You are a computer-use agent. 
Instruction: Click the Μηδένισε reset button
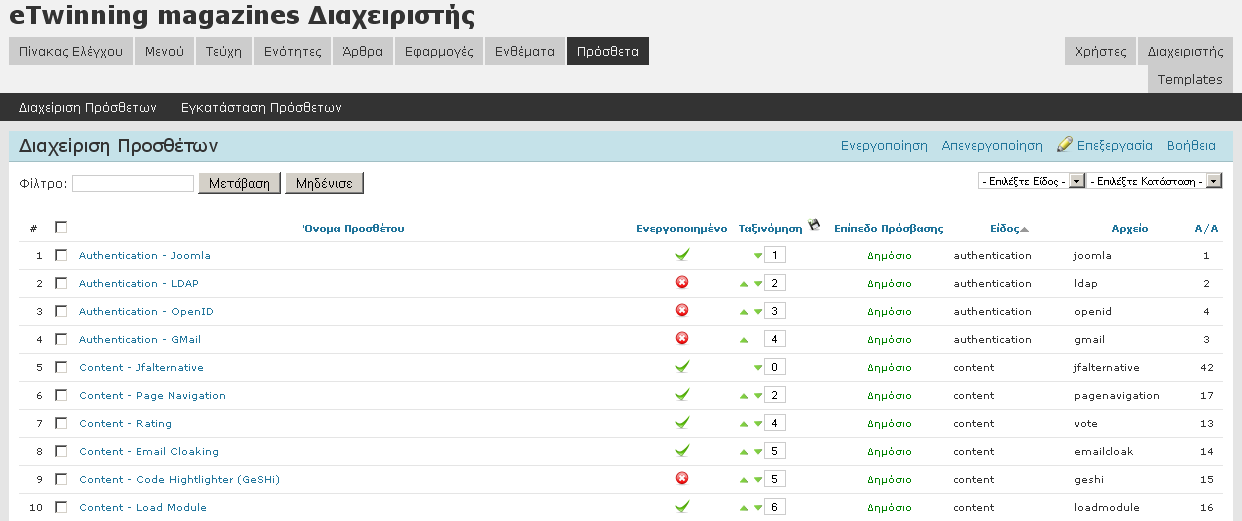(325, 184)
